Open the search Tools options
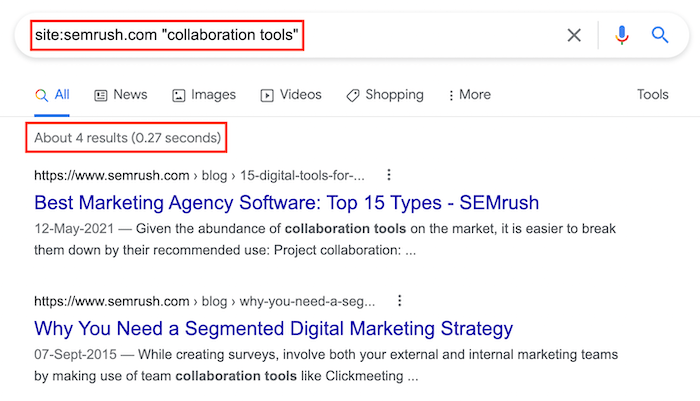 coord(652,95)
